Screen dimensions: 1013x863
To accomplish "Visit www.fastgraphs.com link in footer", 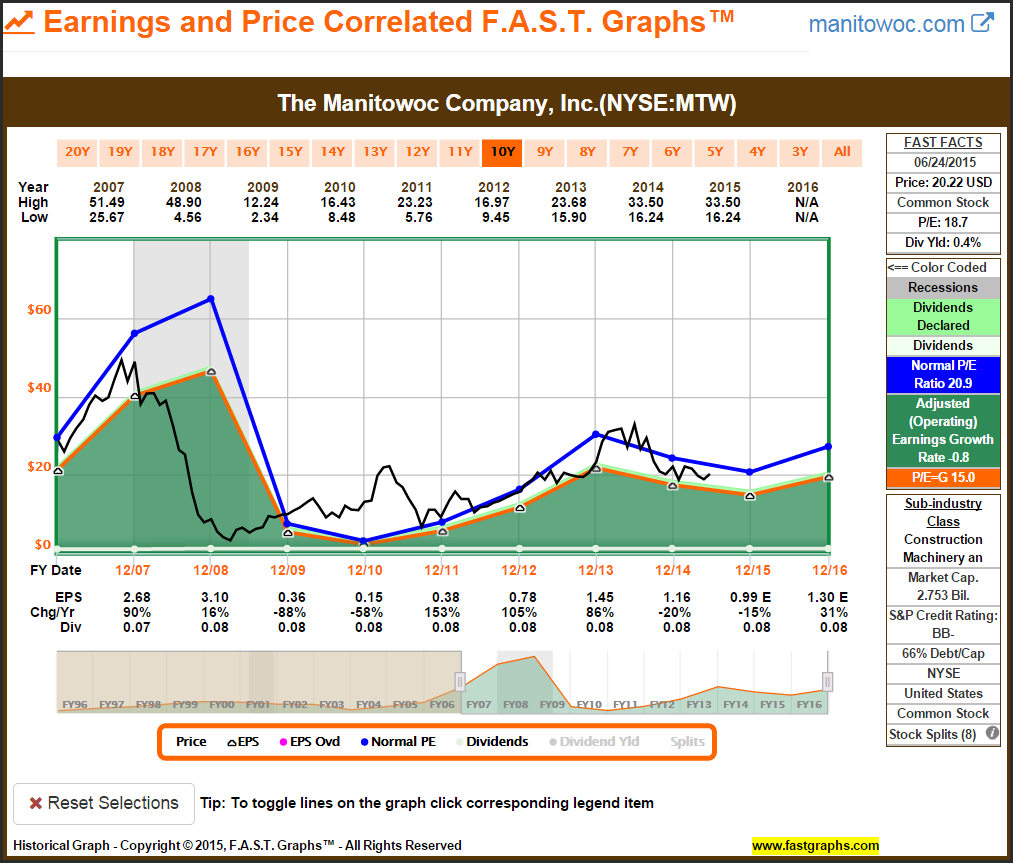I will 815,846.
